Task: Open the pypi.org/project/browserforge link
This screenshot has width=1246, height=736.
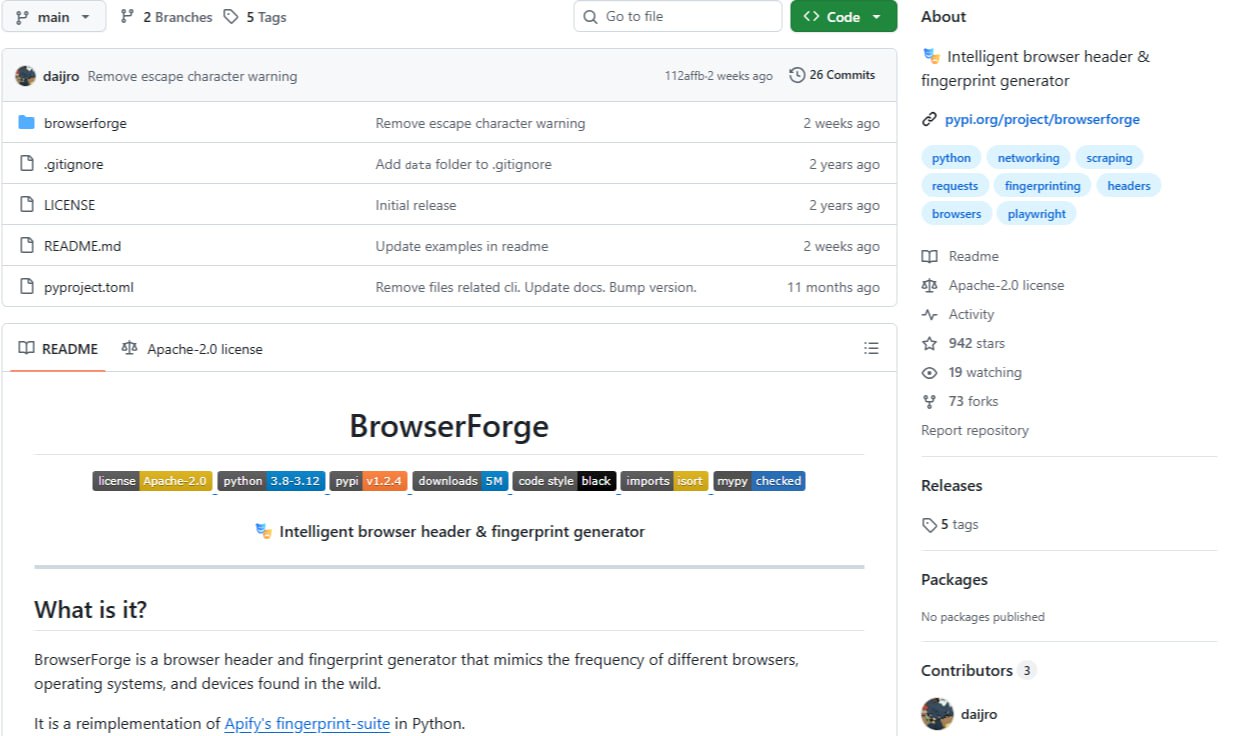Action: click(x=1042, y=119)
